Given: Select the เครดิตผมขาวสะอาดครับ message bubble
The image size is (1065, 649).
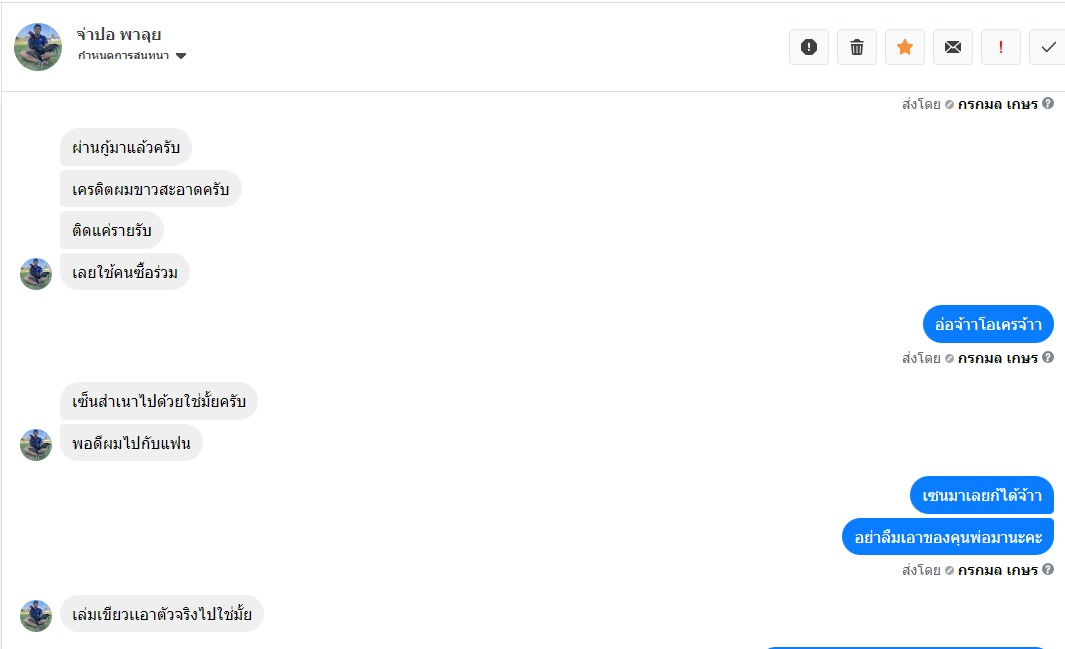Looking at the screenshot, I should pyautogui.click(x=150, y=189).
